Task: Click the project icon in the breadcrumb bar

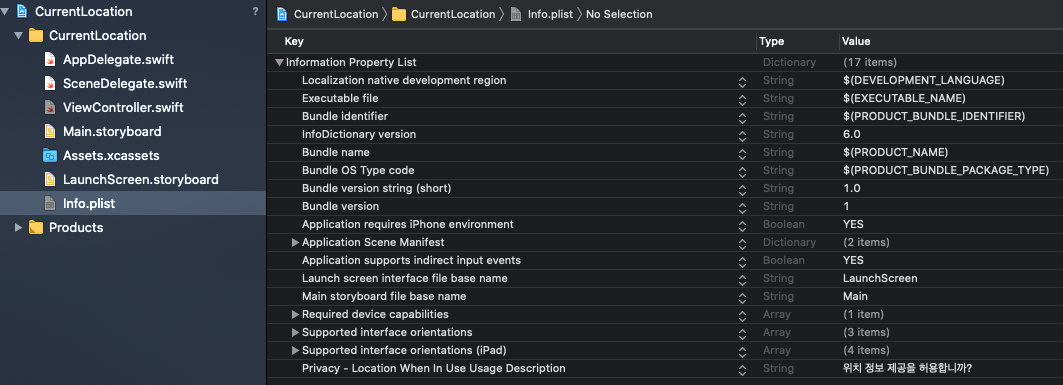Action: (282, 14)
